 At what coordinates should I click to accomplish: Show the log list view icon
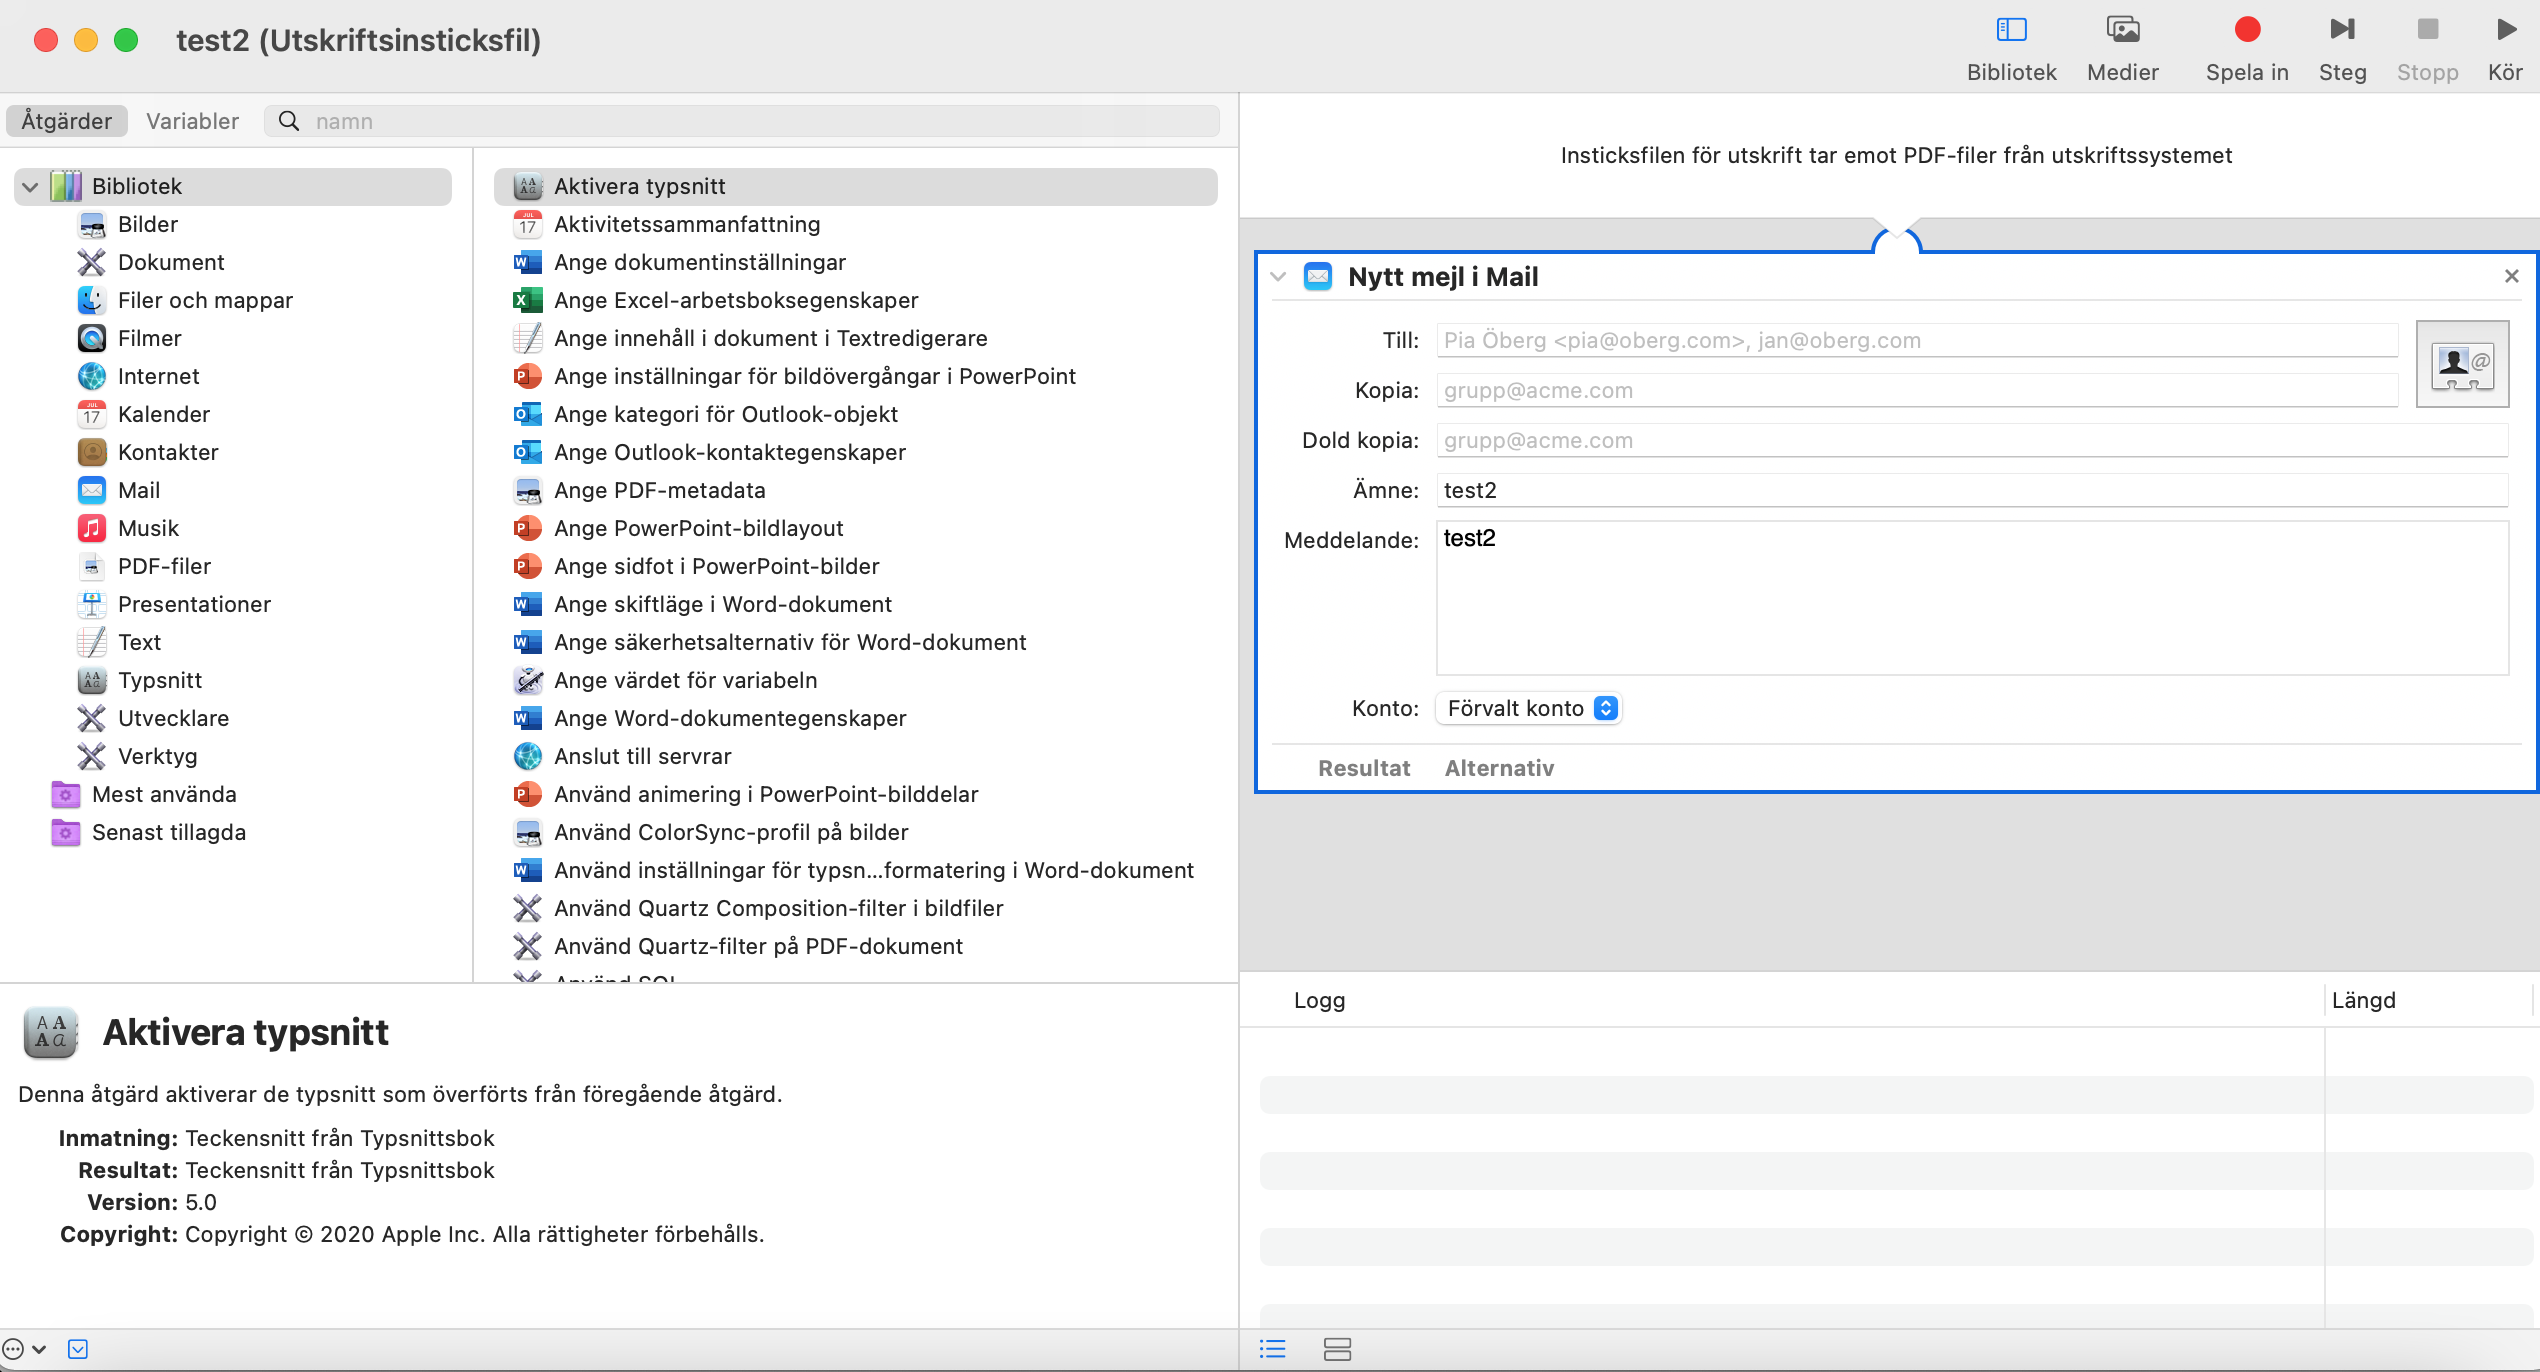pos(1272,1349)
